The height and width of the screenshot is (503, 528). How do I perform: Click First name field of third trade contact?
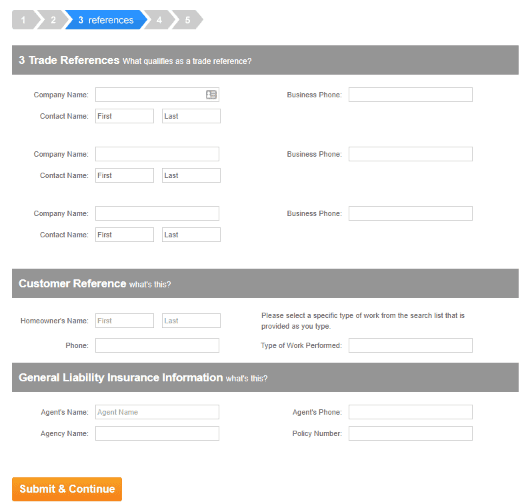pyautogui.click(x=125, y=235)
